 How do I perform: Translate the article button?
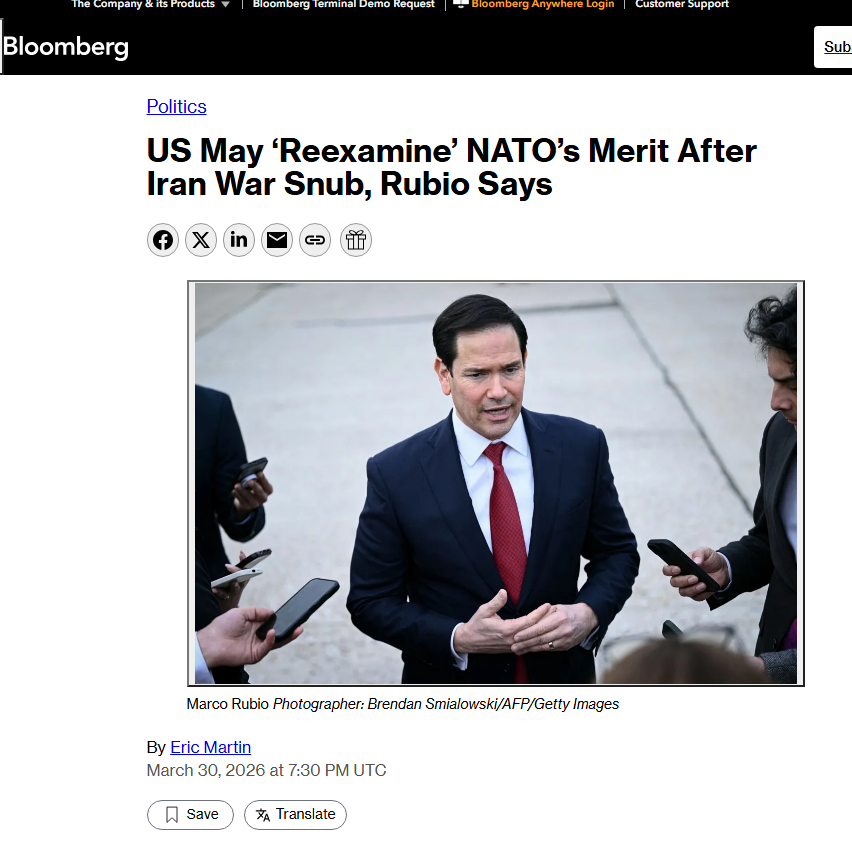point(295,814)
